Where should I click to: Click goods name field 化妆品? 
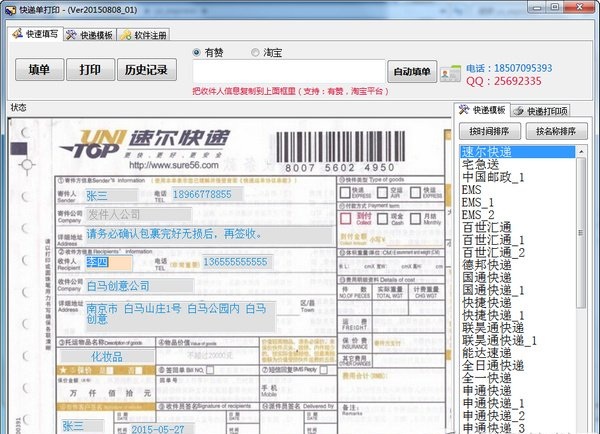[x=107, y=357]
